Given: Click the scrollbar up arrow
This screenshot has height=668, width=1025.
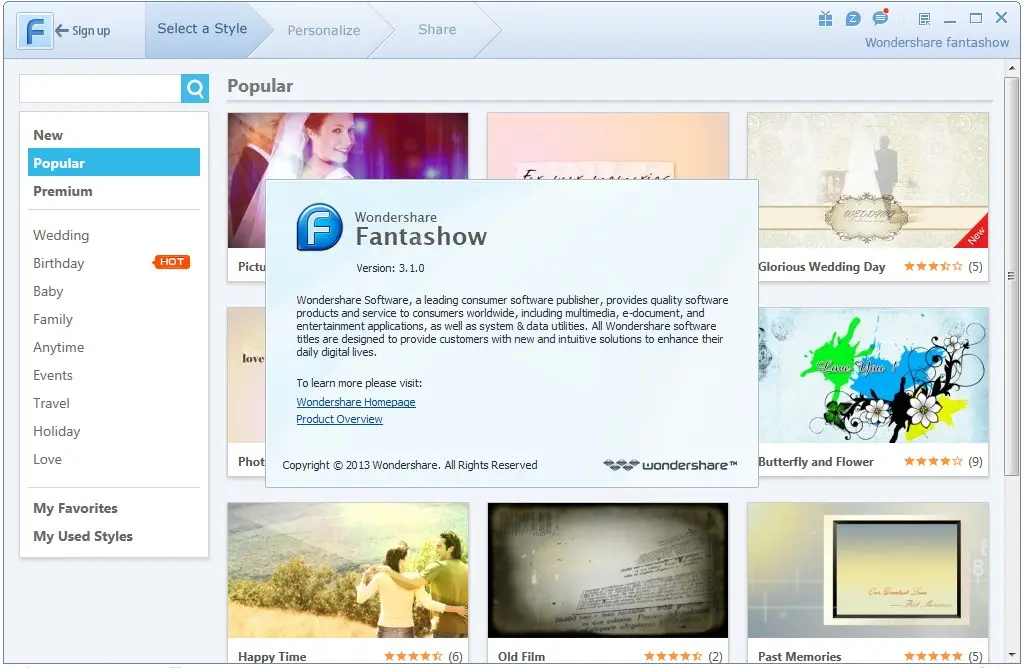Looking at the screenshot, I should [1011, 68].
